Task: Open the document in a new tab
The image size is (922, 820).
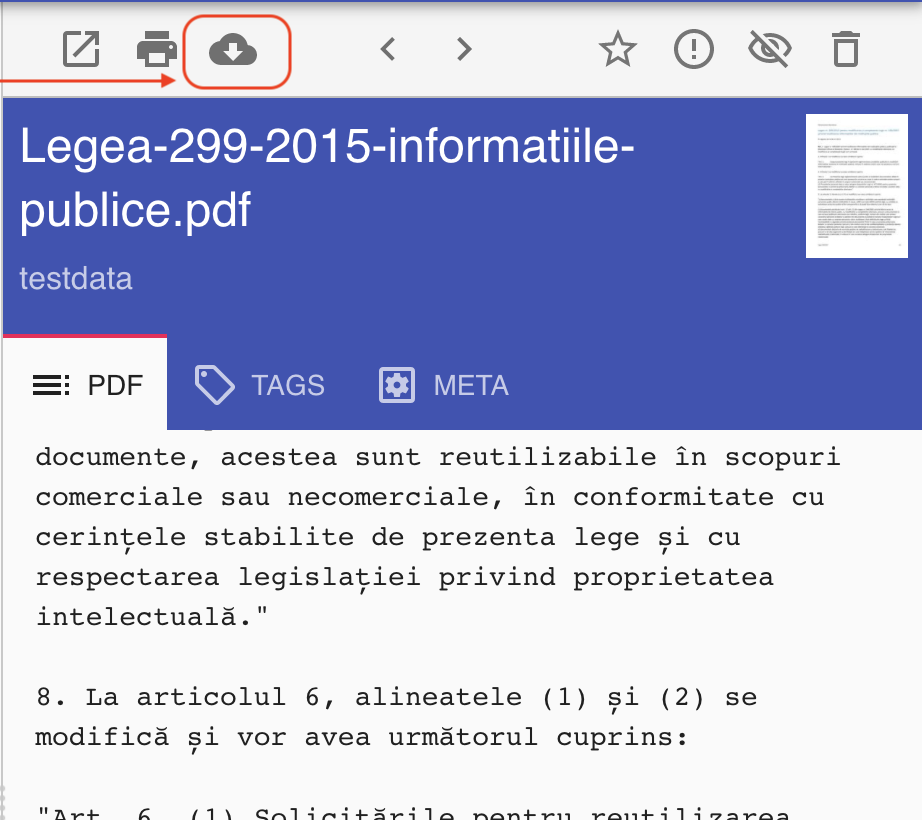Action: coord(81,49)
